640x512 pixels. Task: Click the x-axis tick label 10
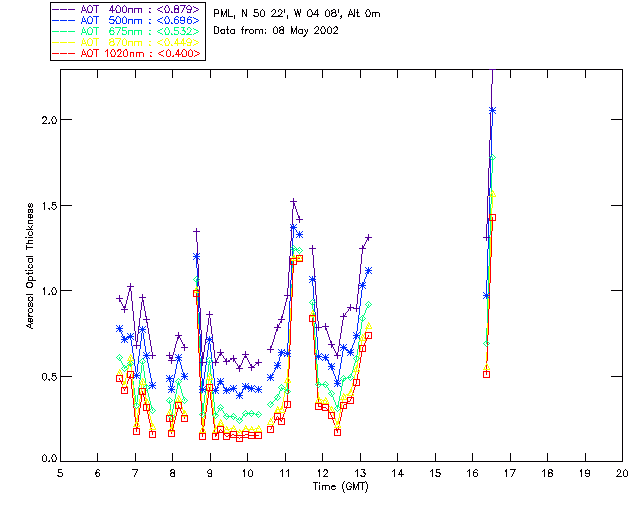click(x=247, y=473)
